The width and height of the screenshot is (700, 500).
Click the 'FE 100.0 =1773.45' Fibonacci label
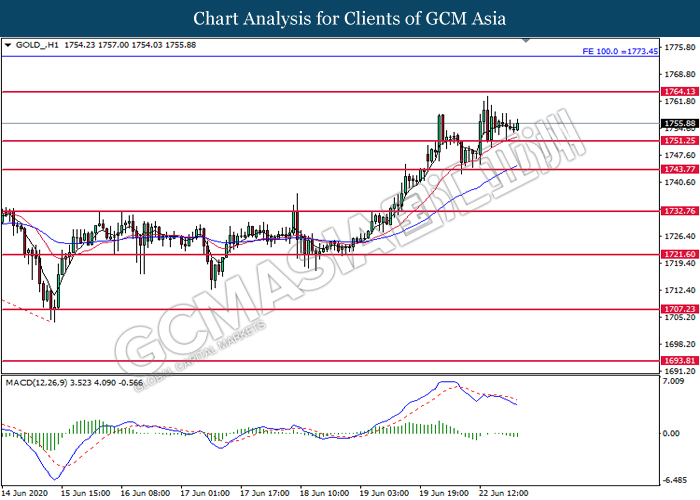pyautogui.click(x=620, y=51)
